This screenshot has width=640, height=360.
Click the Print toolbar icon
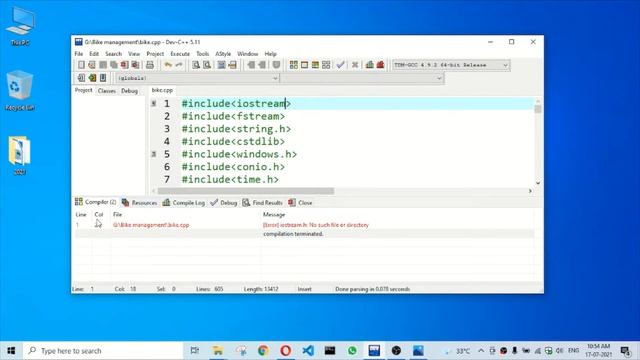(x=150, y=65)
